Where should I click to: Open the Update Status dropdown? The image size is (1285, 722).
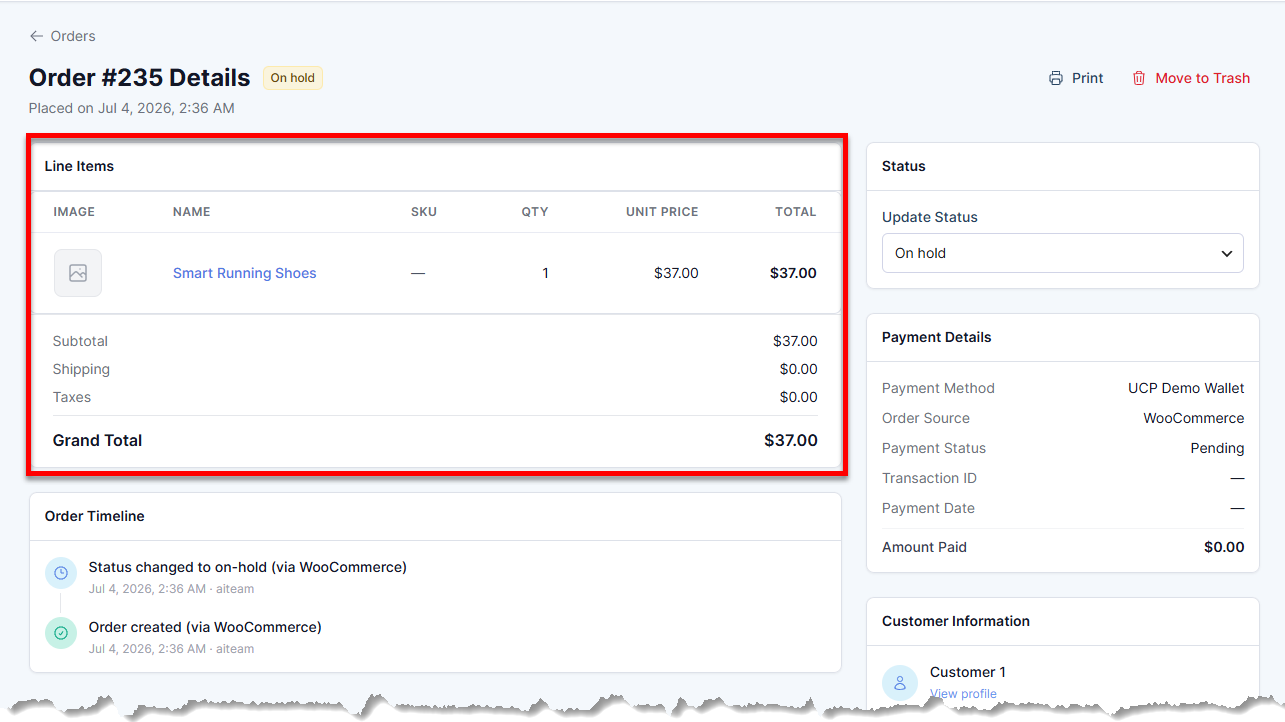[x=1062, y=253]
